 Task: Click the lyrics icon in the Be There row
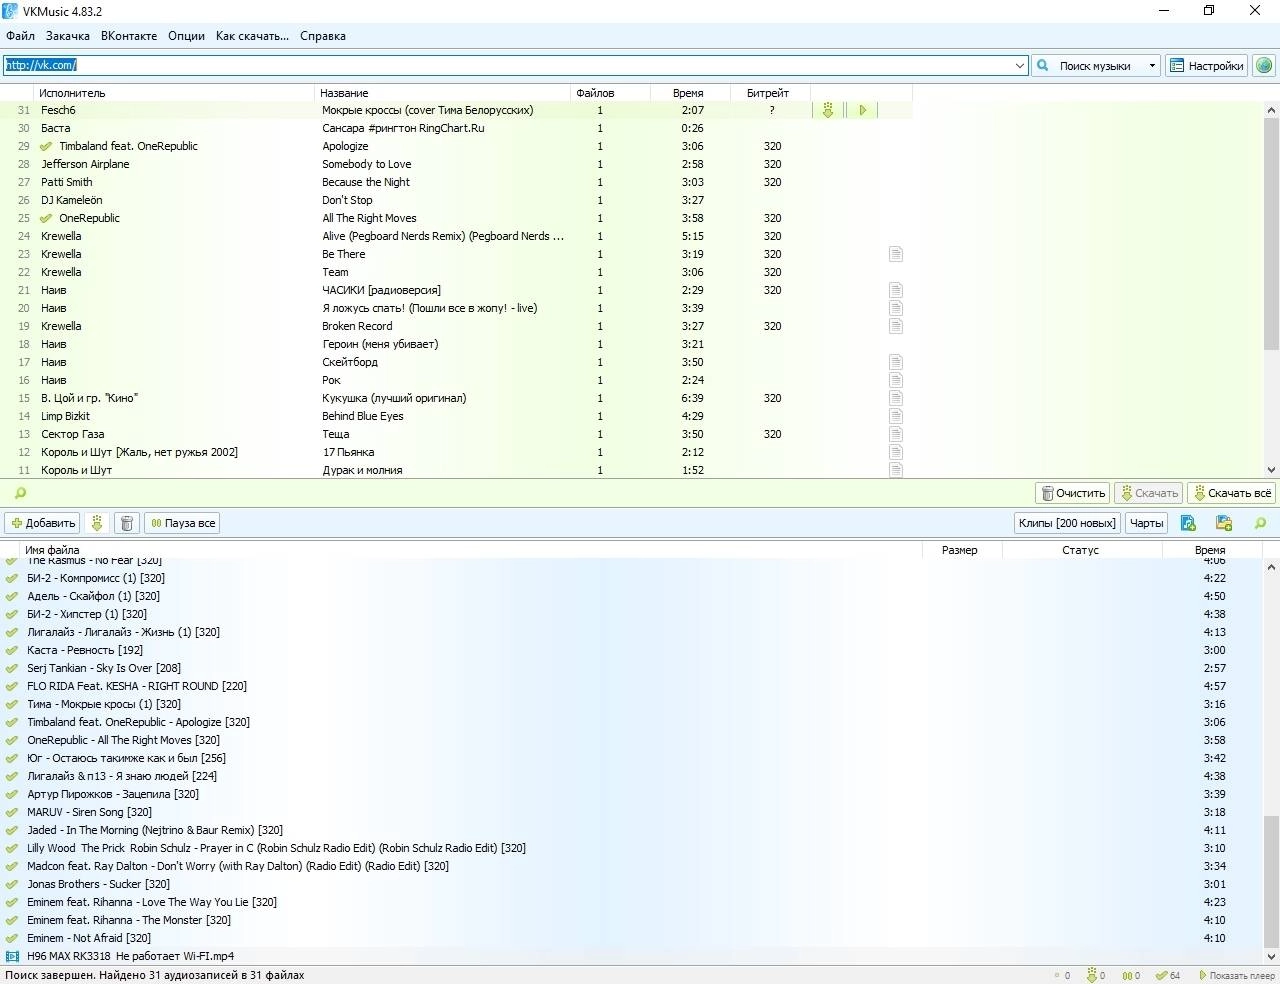pyautogui.click(x=896, y=254)
